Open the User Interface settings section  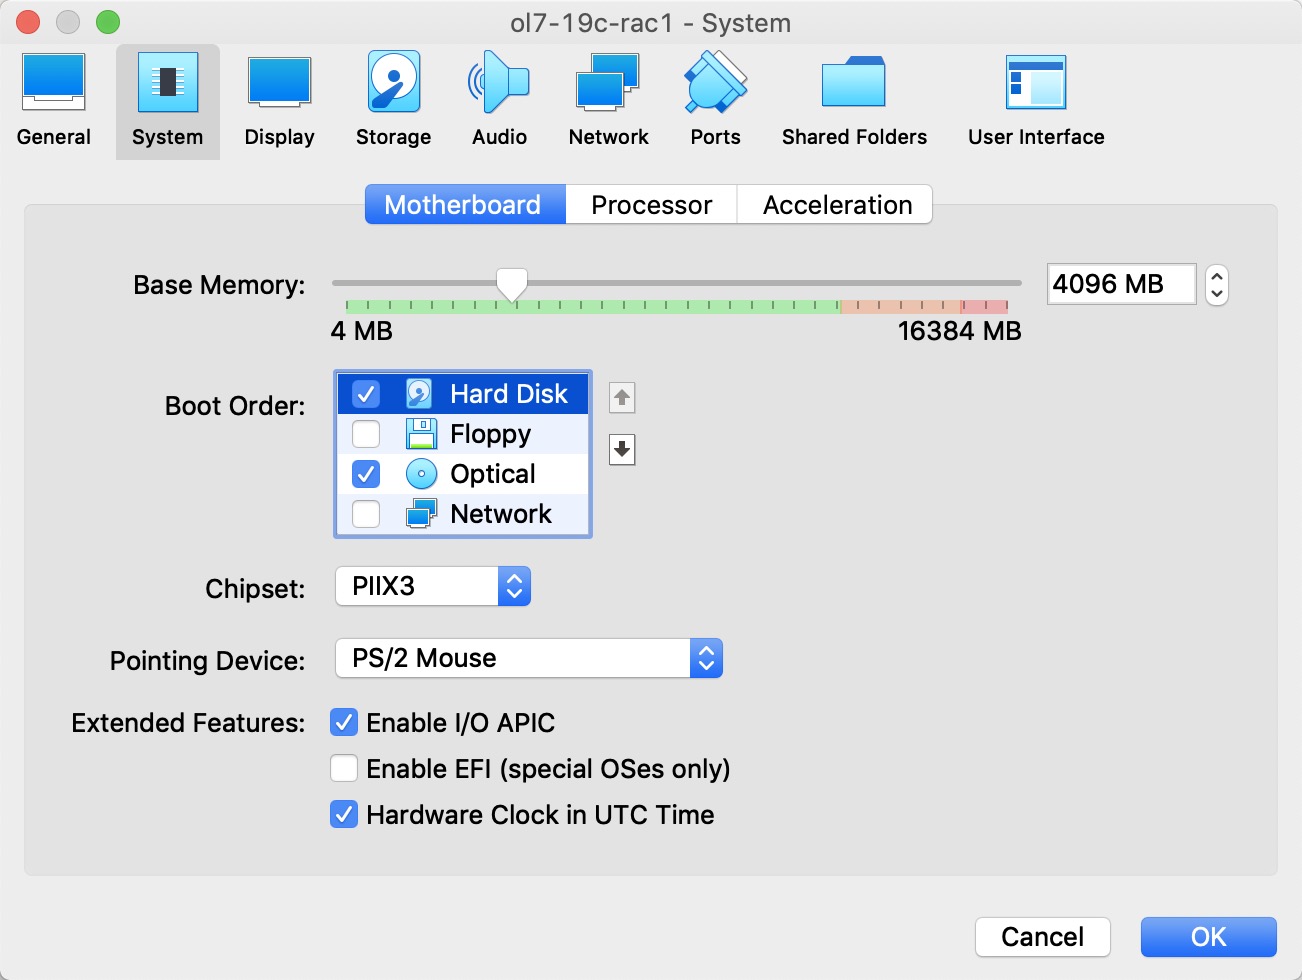click(x=1036, y=101)
